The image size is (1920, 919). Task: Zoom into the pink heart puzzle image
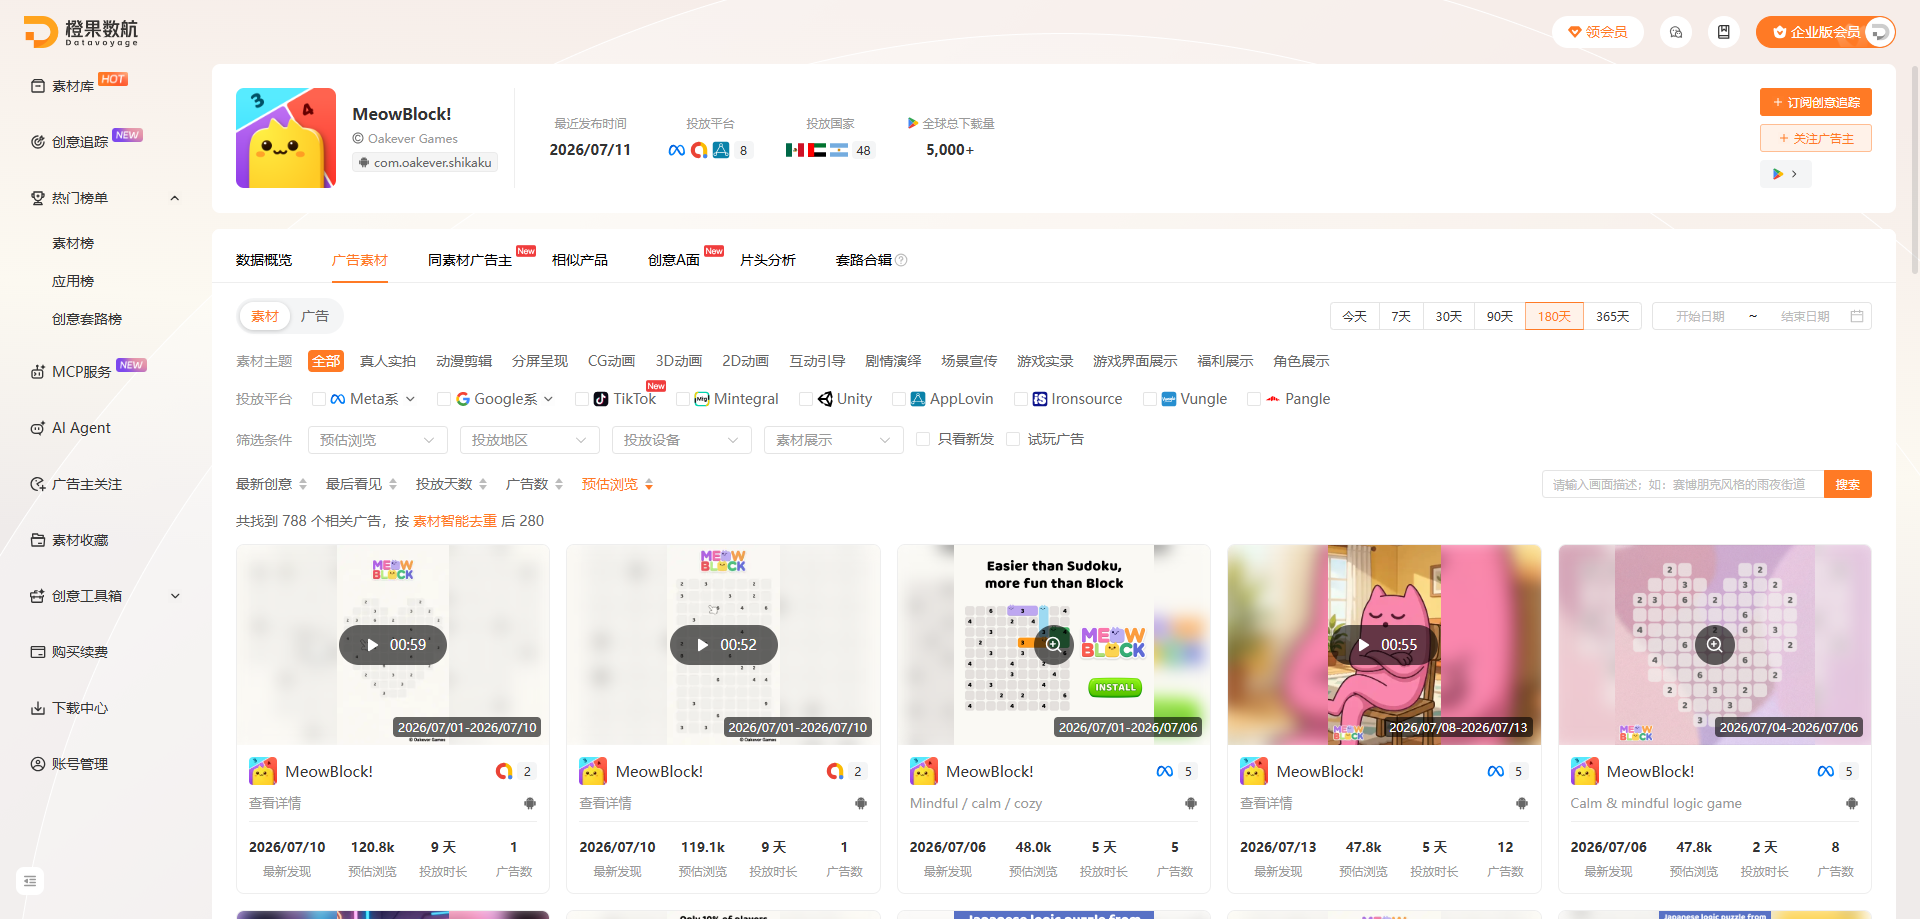click(1715, 645)
